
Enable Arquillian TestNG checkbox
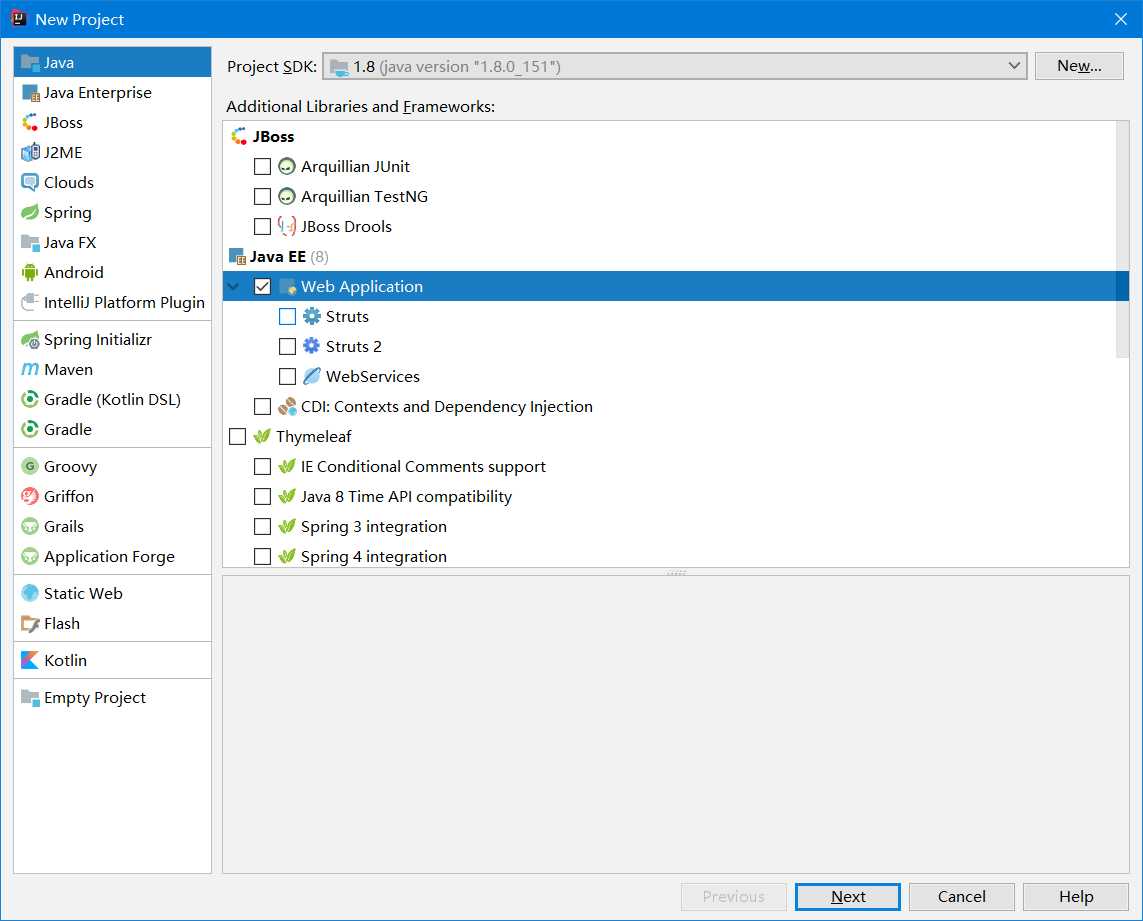262,197
